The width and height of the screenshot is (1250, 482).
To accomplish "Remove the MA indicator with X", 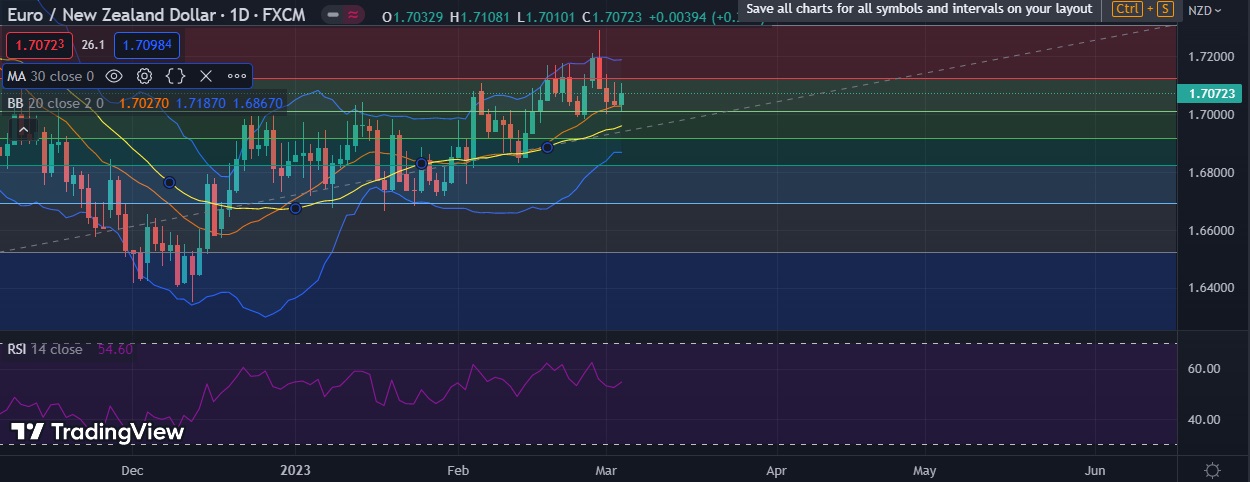I will (x=206, y=76).
